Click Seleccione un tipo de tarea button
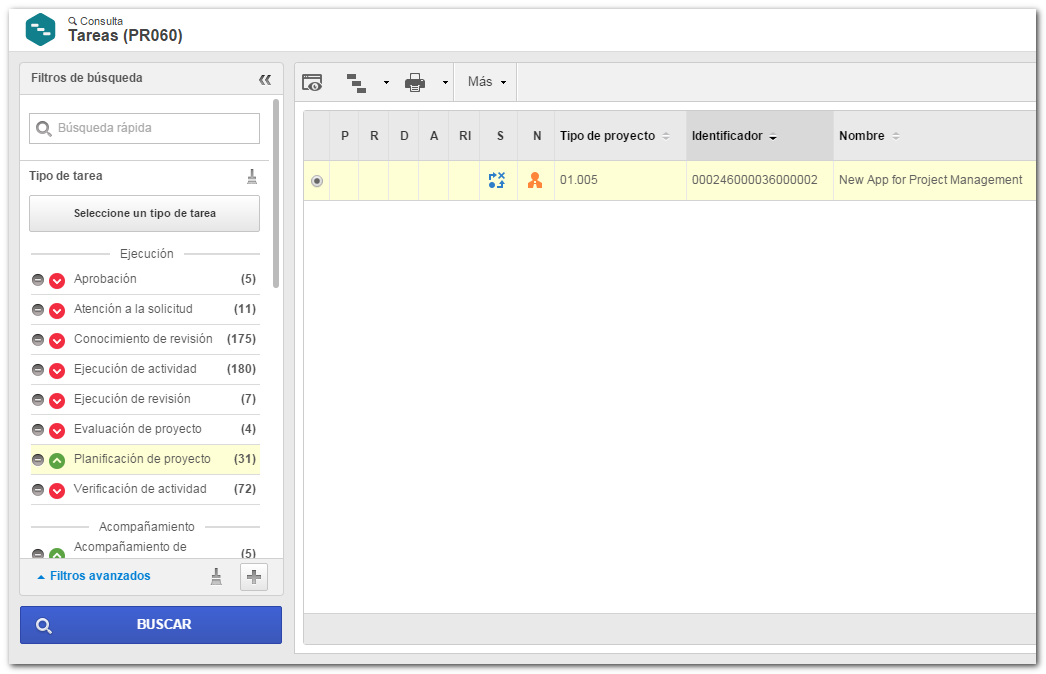This screenshot has width=1046, height=674. (x=144, y=214)
